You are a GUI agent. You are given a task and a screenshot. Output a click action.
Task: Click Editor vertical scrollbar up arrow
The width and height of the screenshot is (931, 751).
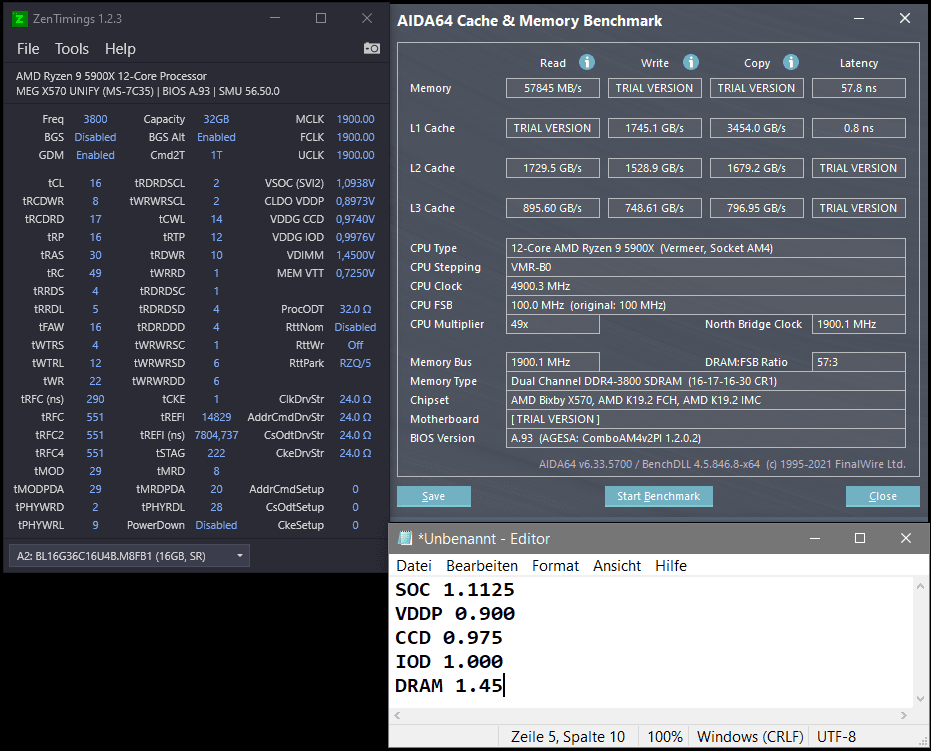tap(920, 585)
